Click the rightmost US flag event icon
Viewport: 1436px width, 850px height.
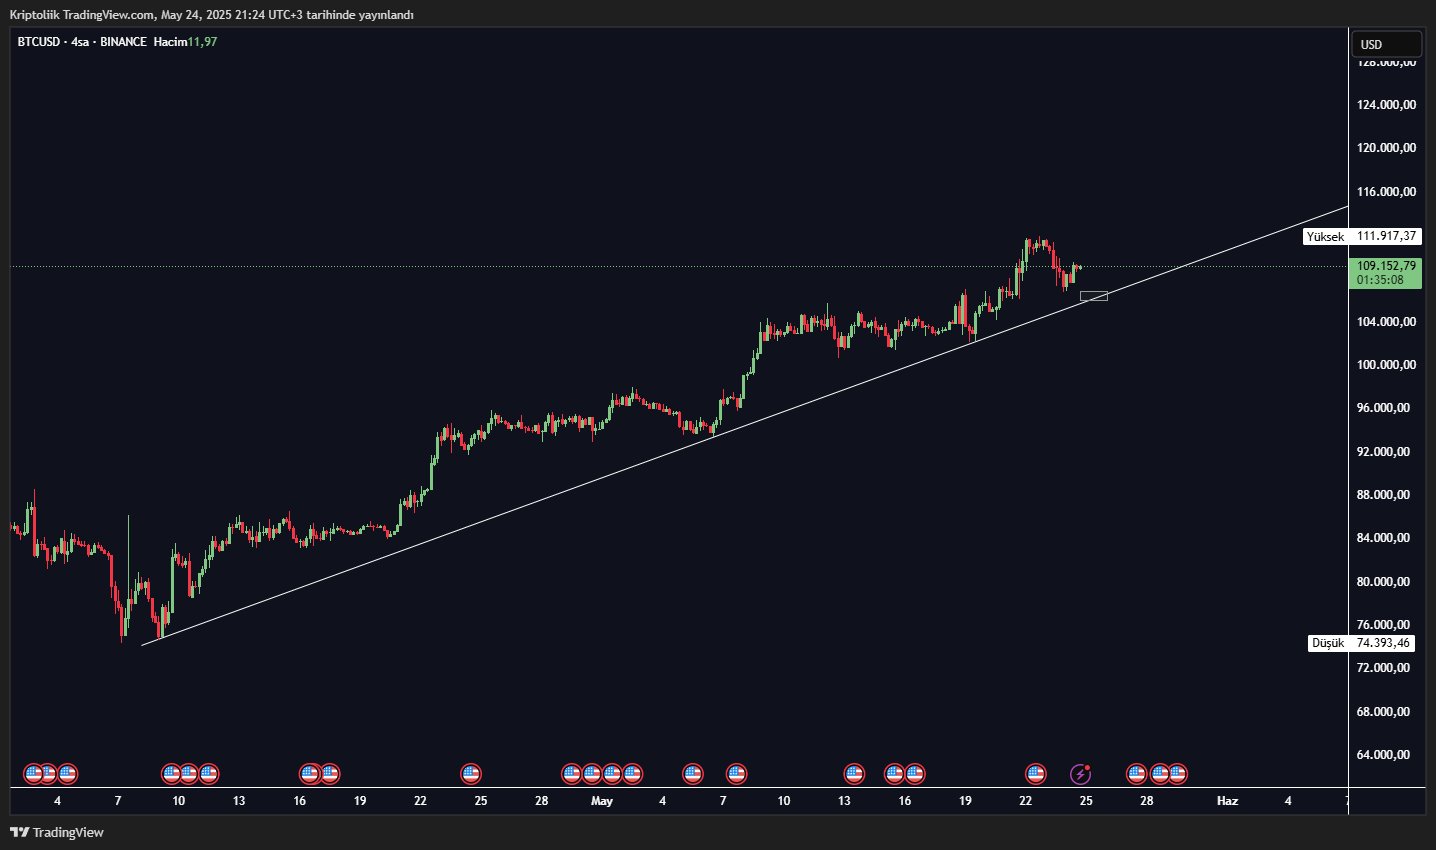click(1177, 774)
